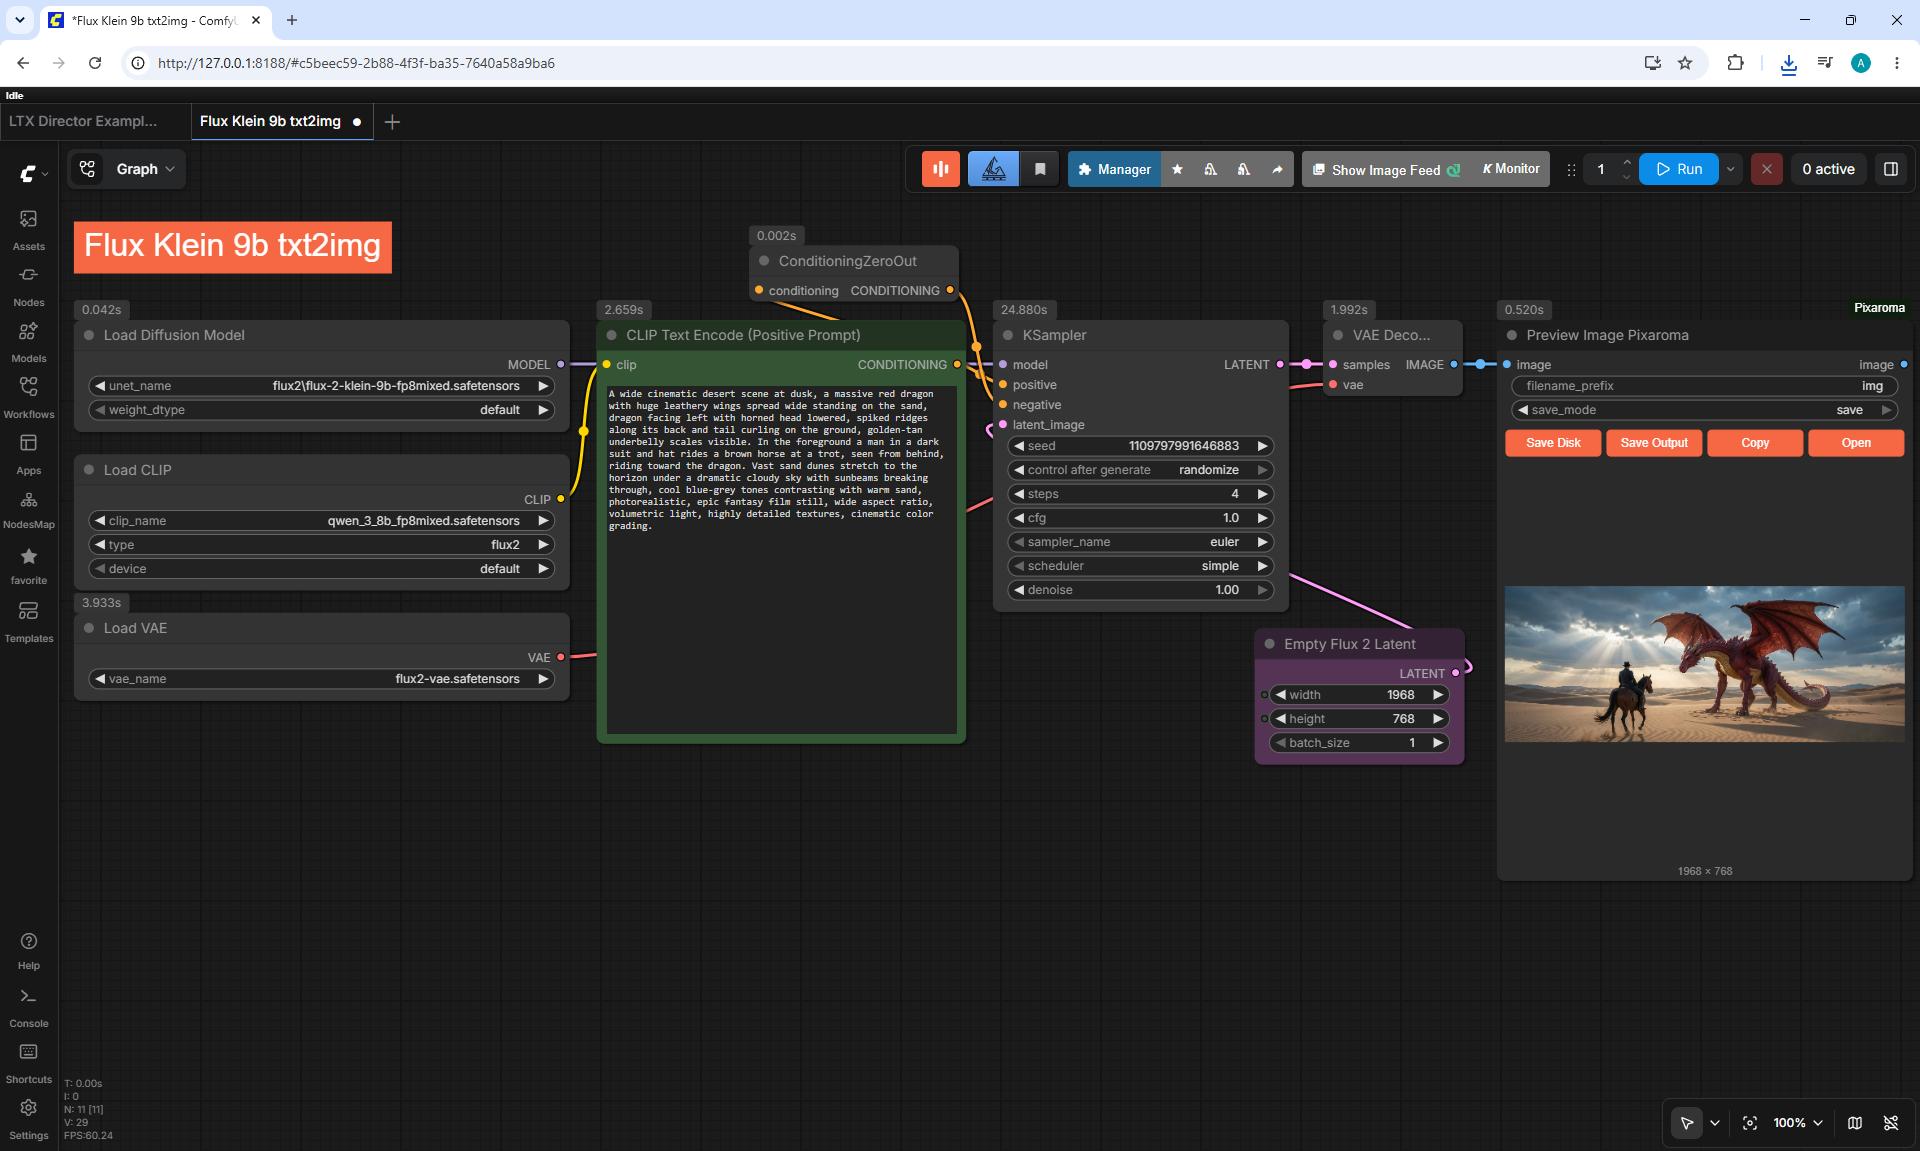Open the K Monitor item

pos(1511,169)
